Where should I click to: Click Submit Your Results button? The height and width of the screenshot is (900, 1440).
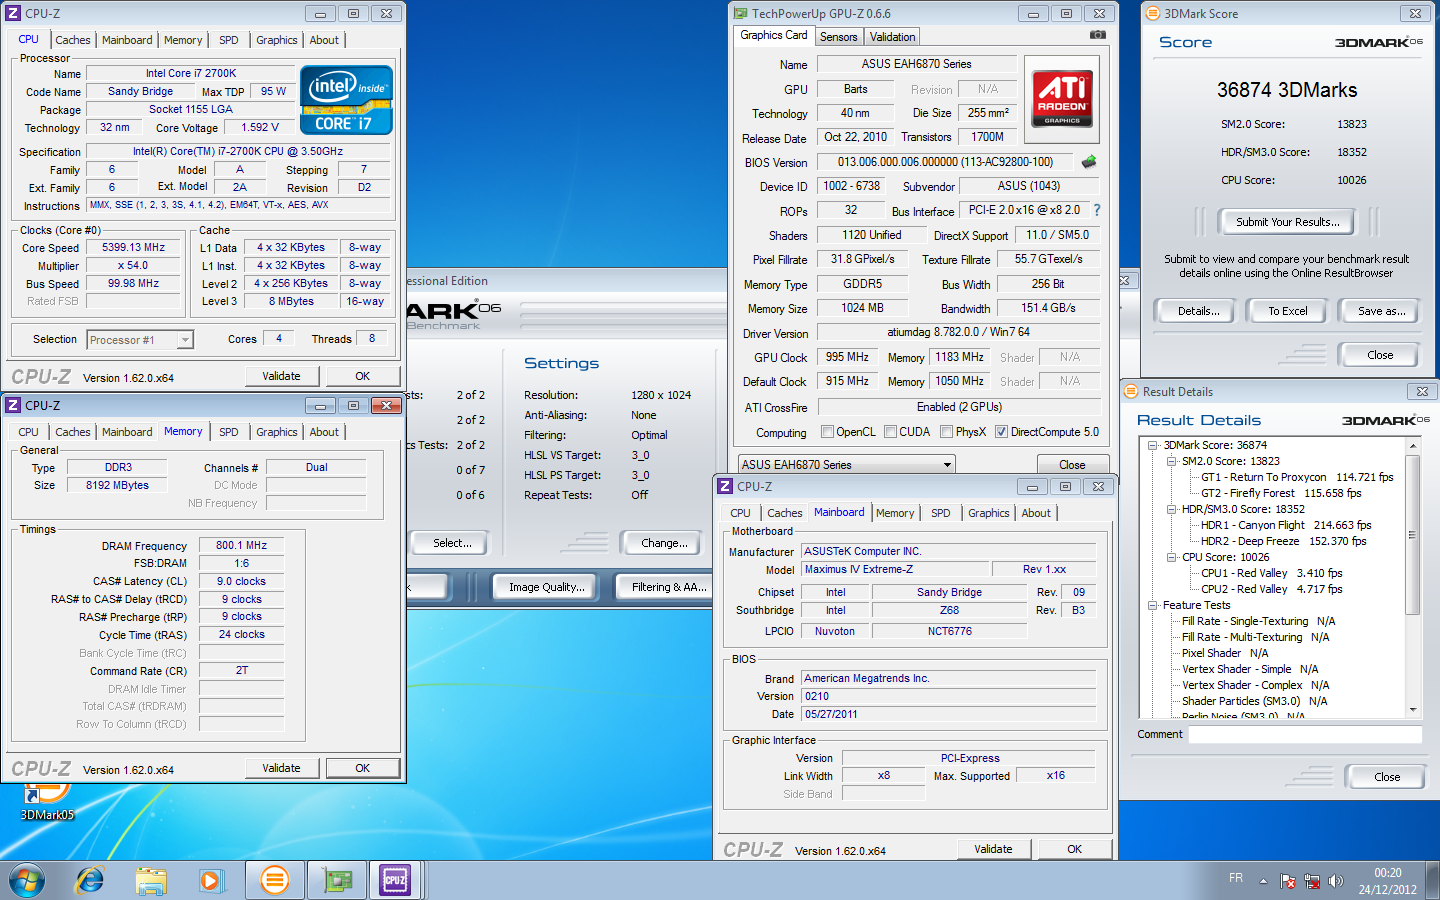[x=1287, y=222]
